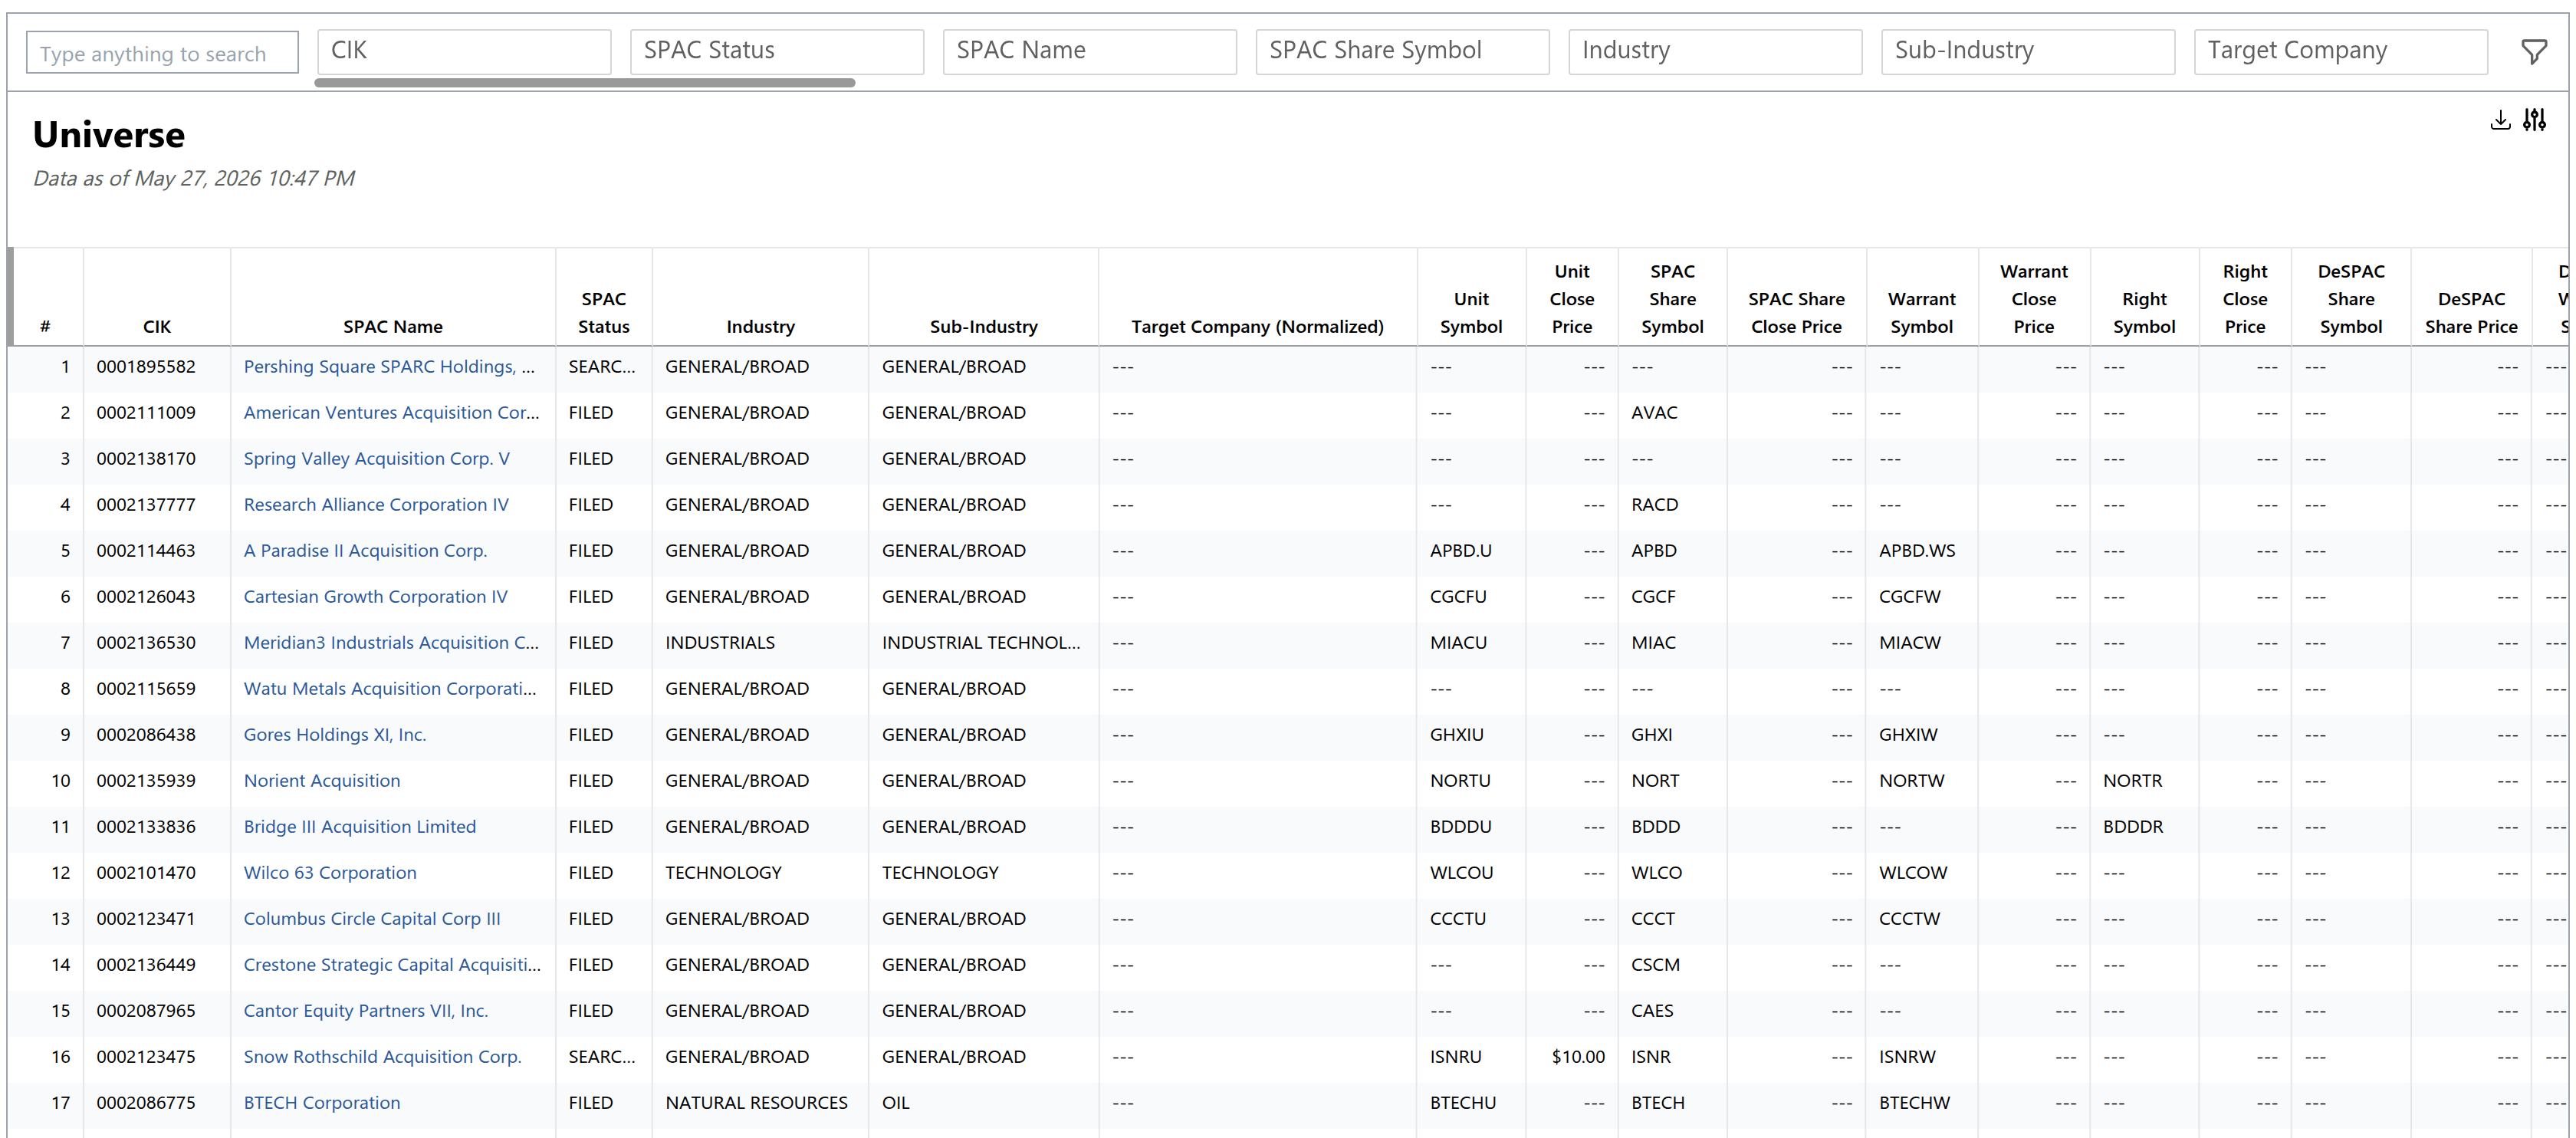The image size is (2576, 1138).
Task: Click the CSCM share symbol cell
Action: (x=1655, y=965)
